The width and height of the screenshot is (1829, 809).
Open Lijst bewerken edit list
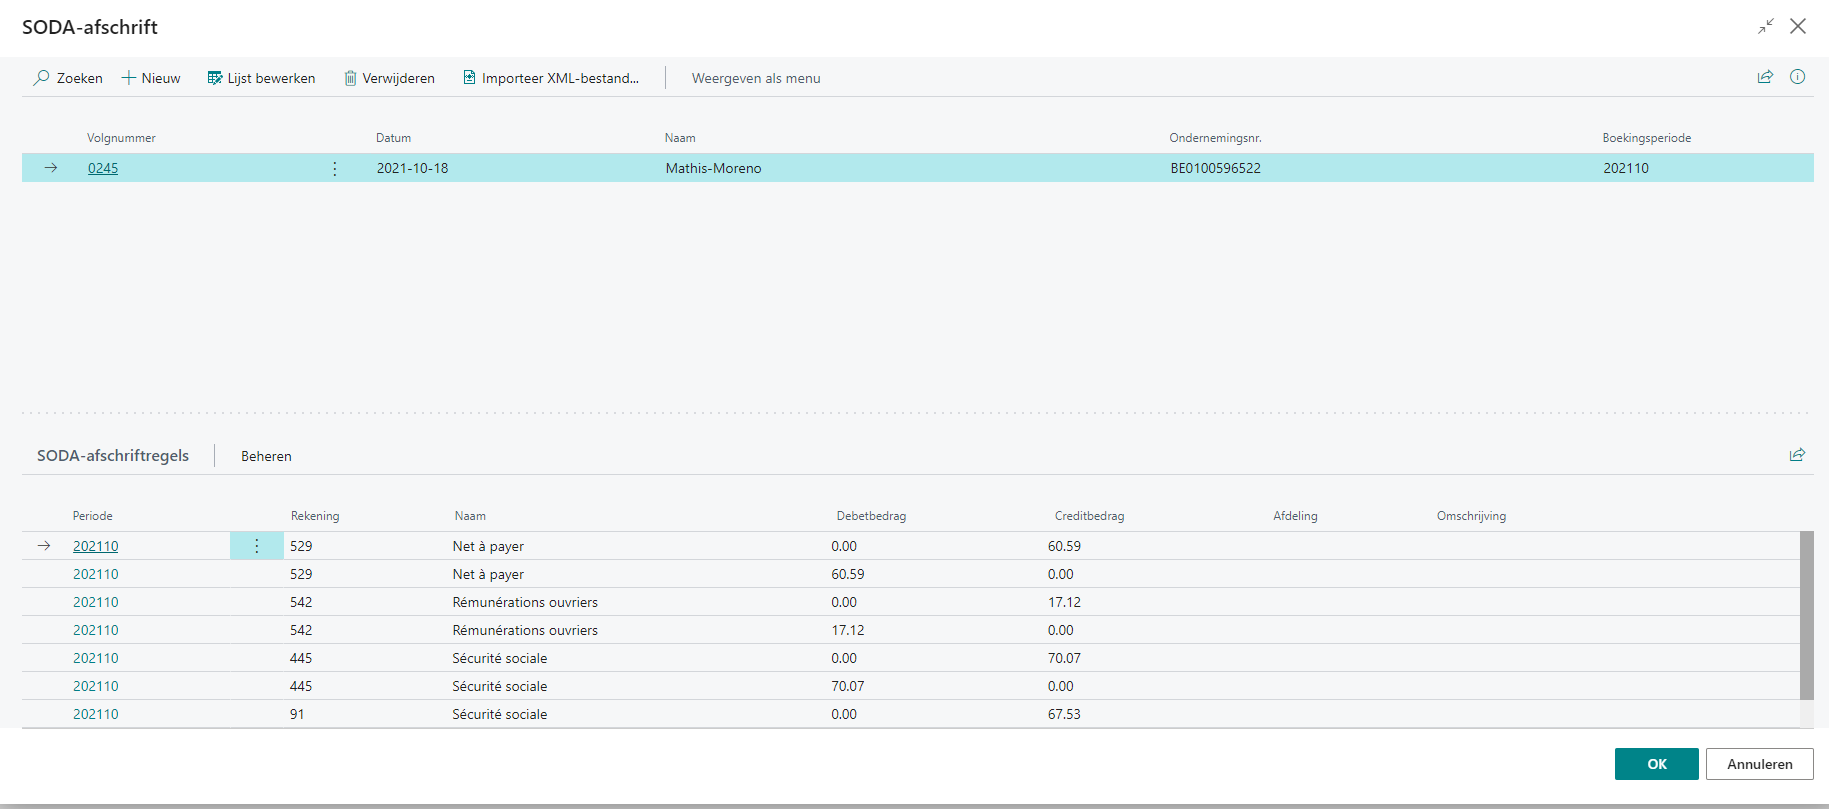(261, 78)
